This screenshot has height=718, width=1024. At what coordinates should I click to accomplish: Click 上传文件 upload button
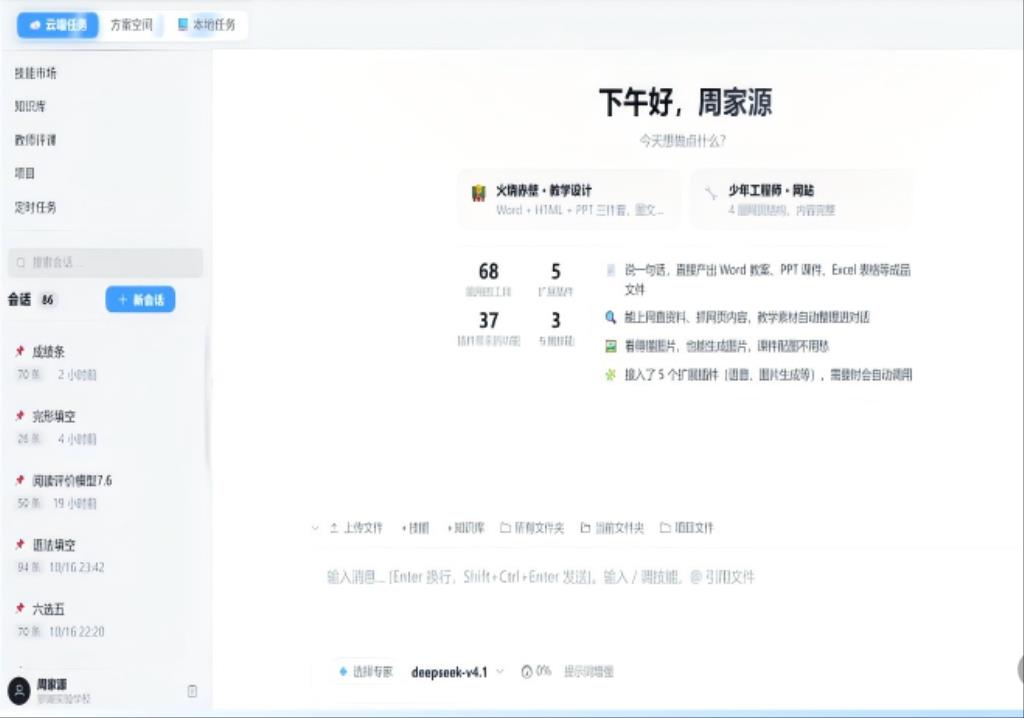click(x=356, y=527)
